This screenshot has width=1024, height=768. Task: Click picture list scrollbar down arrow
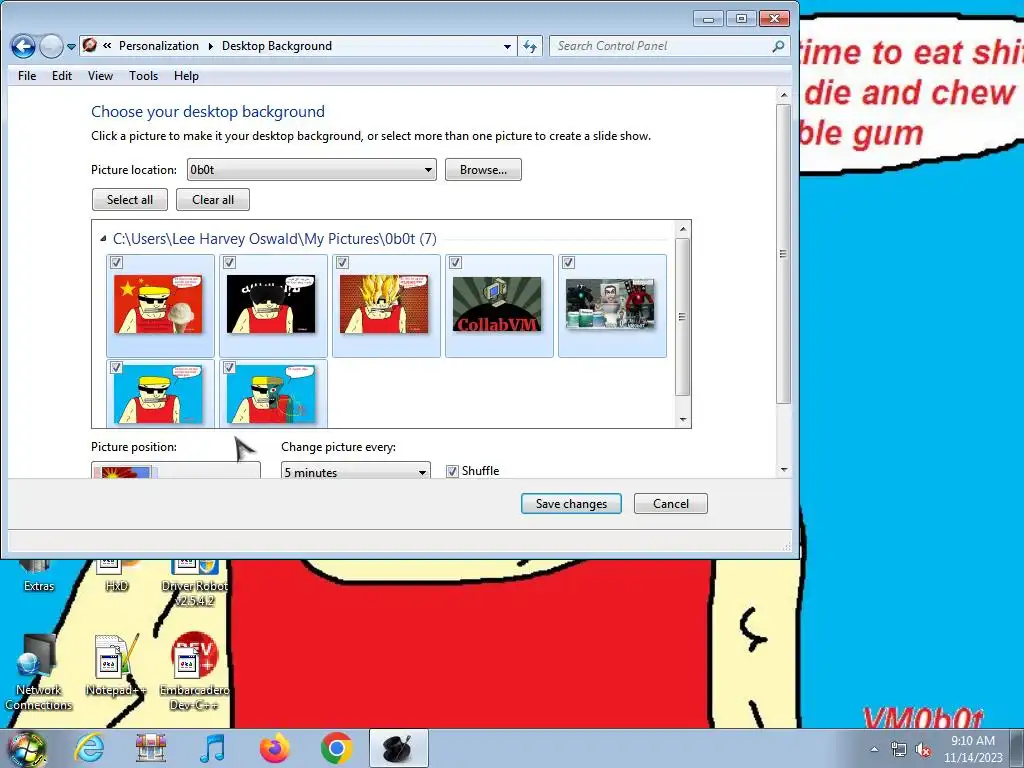682,420
